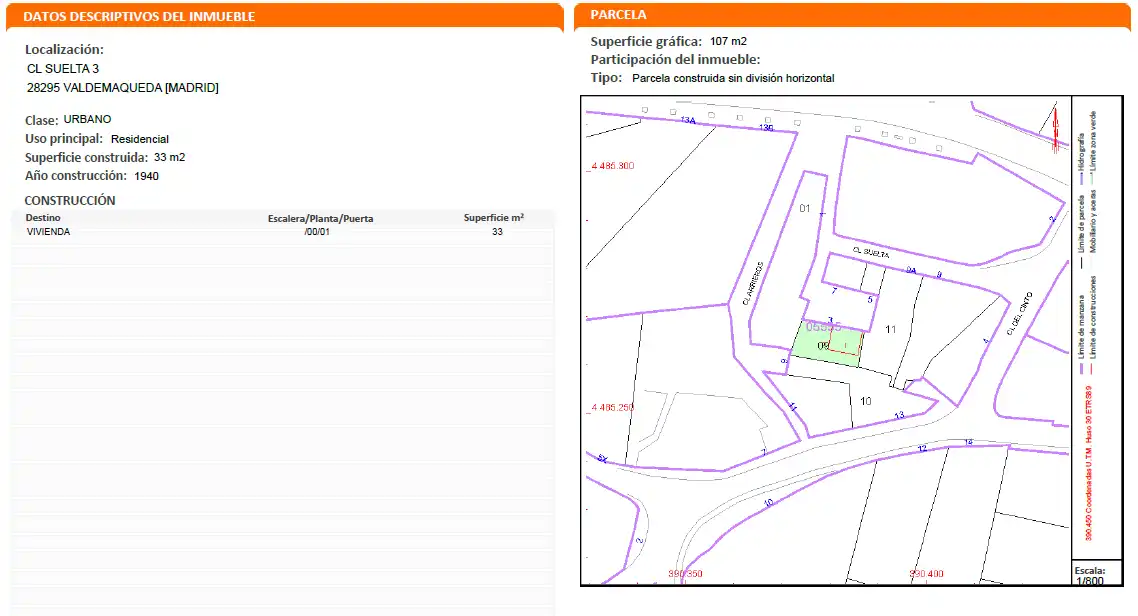Click the 'Superficie construida:' label
Viewport: 1138px width, 616px height.
[x=86, y=157]
